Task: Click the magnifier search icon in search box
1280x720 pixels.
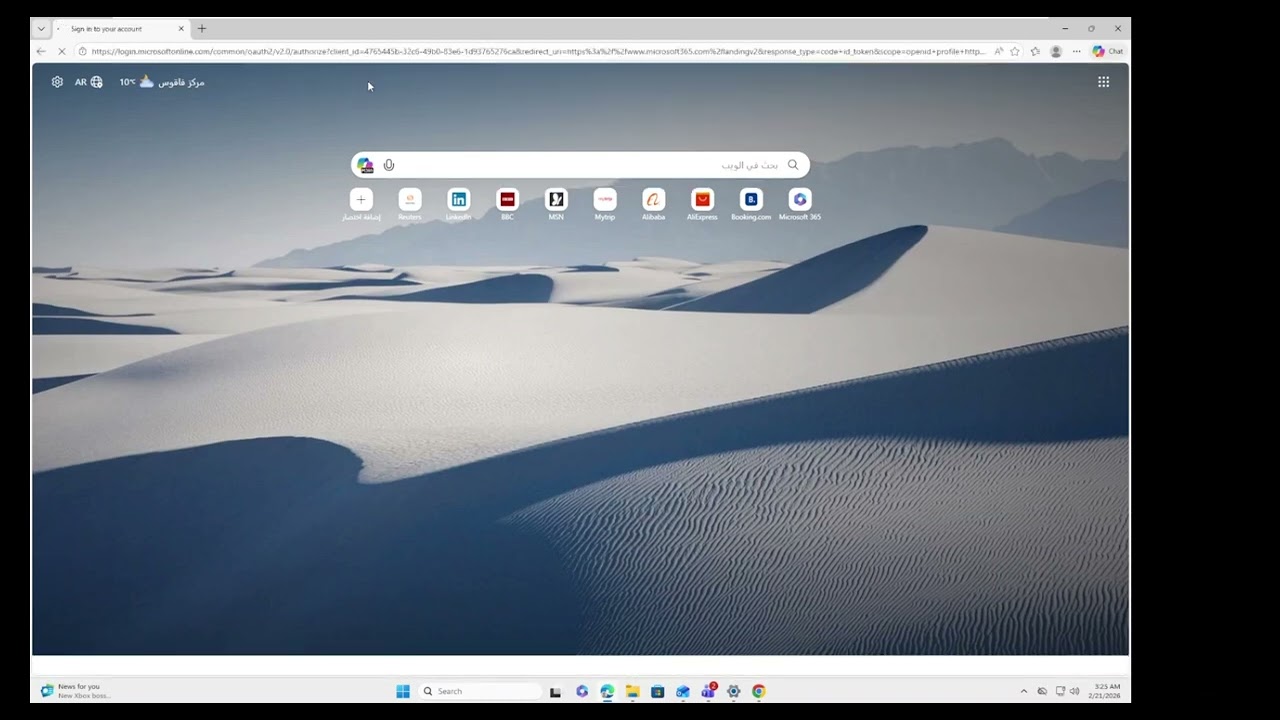Action: tap(793, 165)
